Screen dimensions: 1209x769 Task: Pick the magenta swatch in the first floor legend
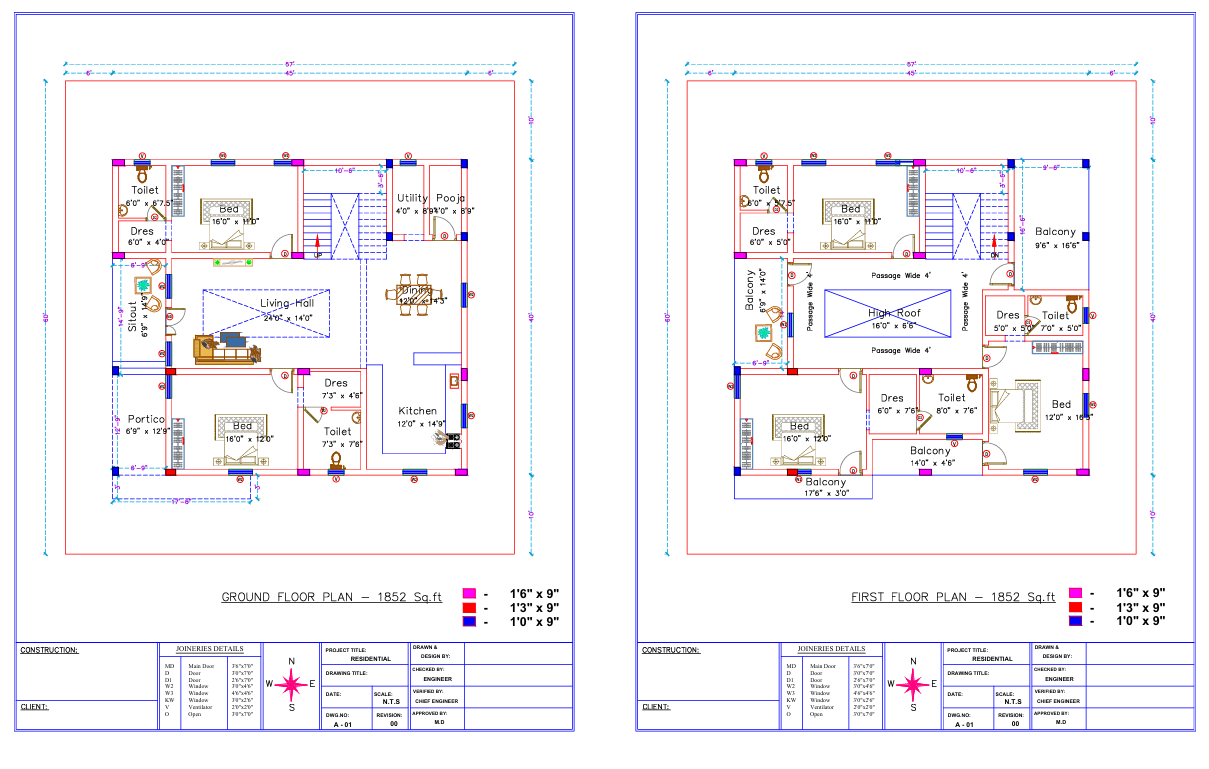(1076, 593)
